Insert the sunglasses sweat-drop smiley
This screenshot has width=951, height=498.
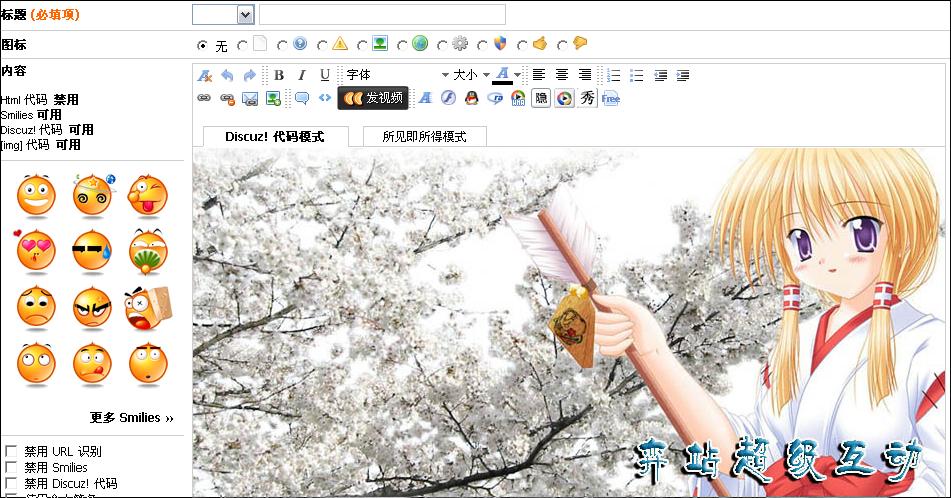pyautogui.click(x=92, y=251)
